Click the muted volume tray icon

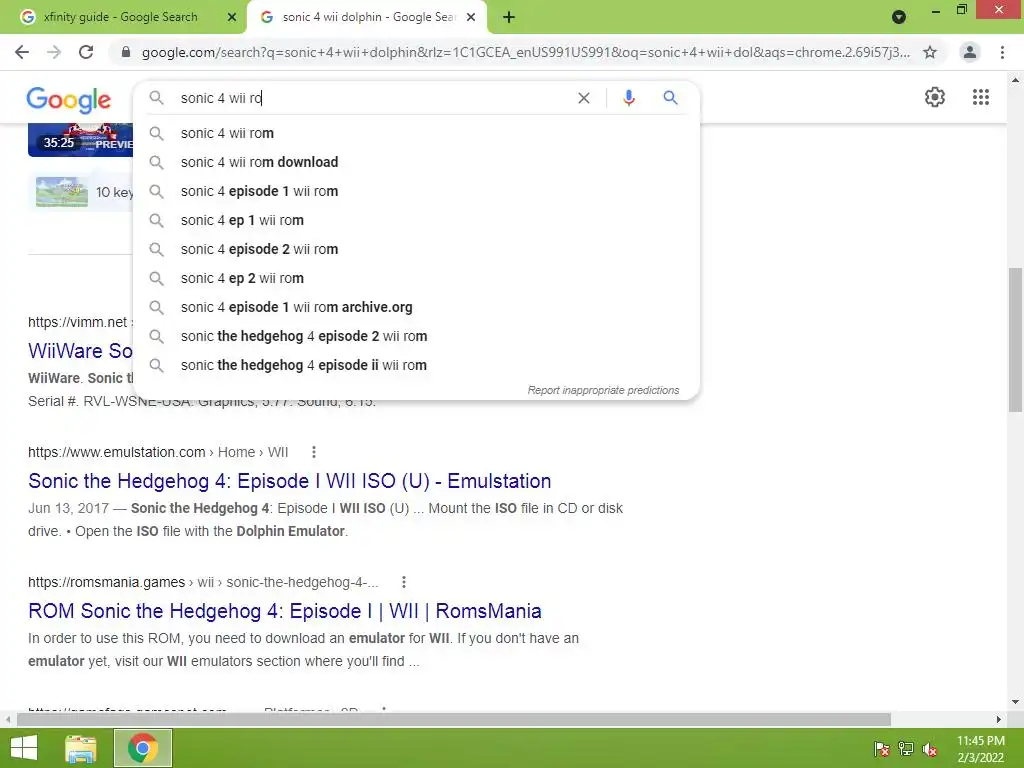pos(930,749)
